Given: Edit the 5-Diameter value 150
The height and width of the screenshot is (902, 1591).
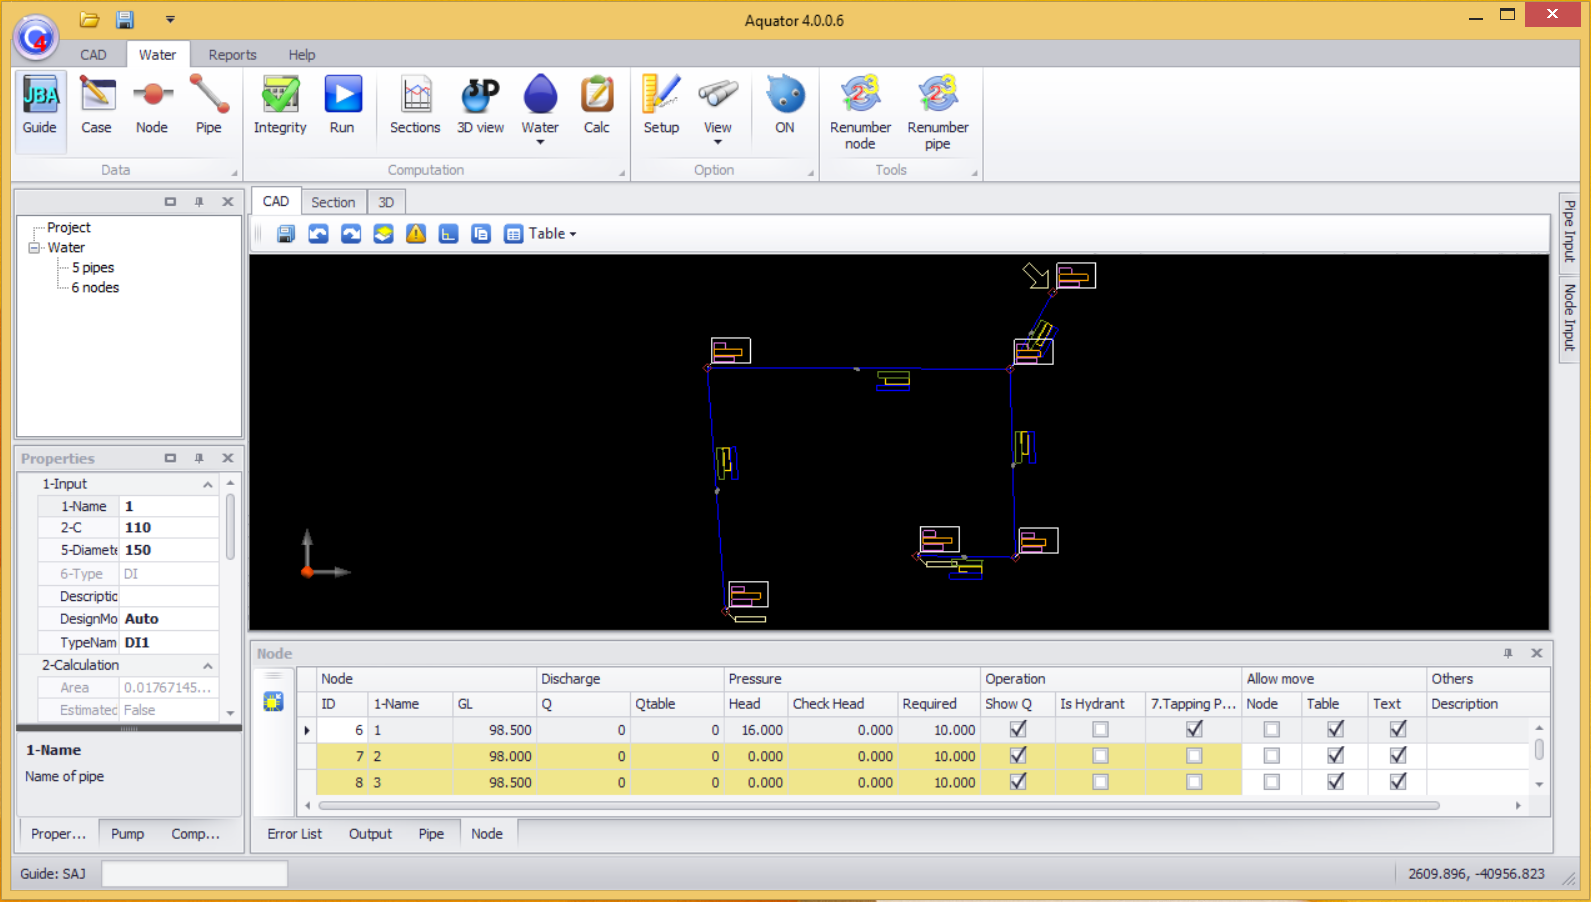Looking at the screenshot, I should [x=169, y=550].
